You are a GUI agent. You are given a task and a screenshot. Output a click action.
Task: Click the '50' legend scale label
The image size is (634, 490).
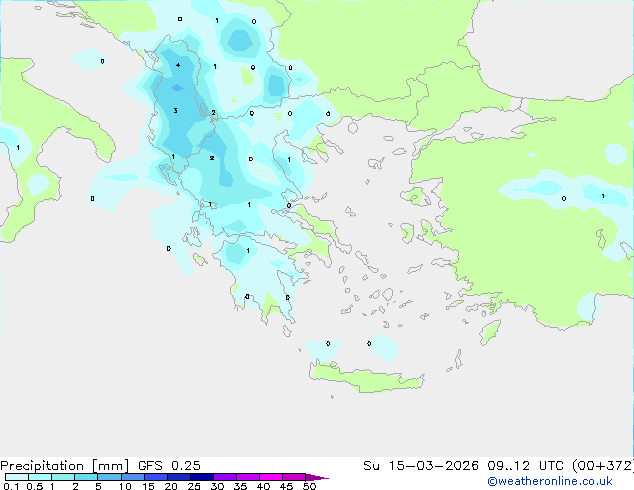click(x=310, y=486)
